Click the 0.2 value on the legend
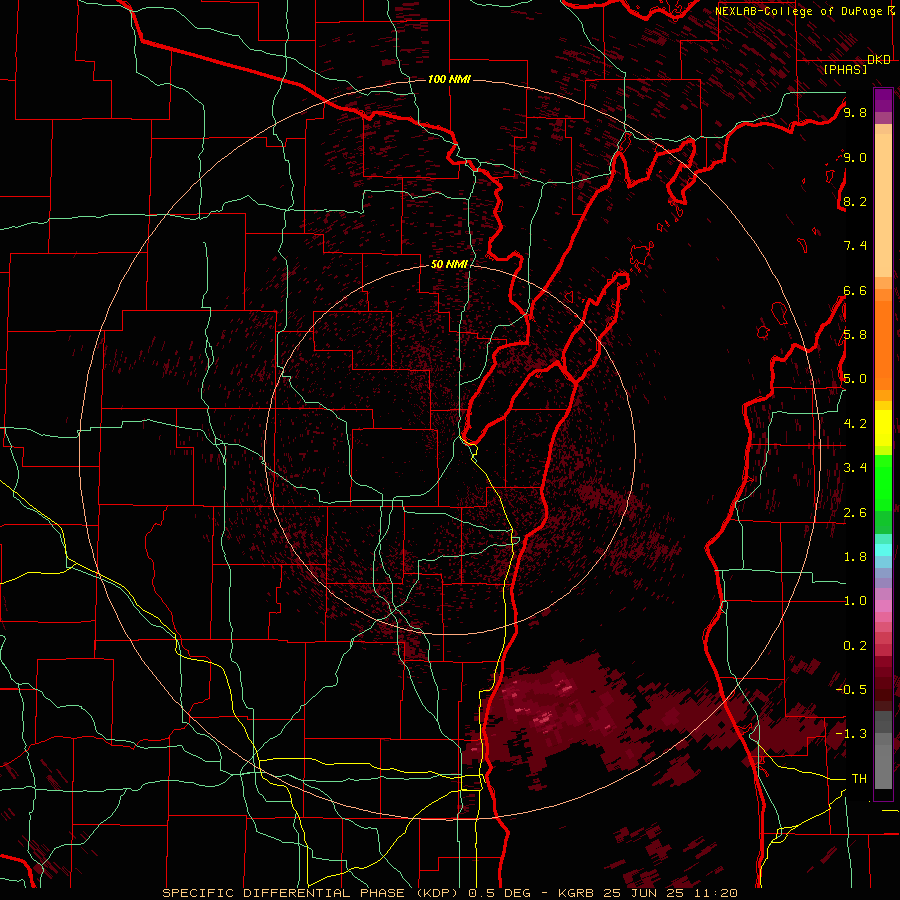Screen dimensions: 900x900 click(855, 646)
